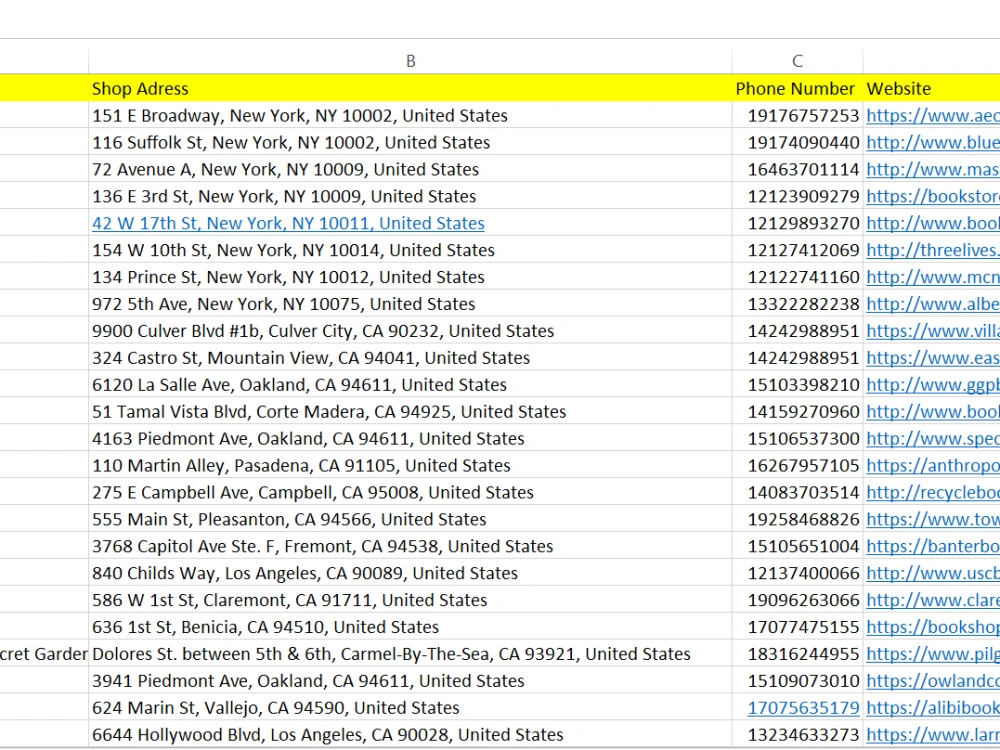Open website link in 6644 Hollywood Blvd row
This screenshot has height=750, width=1000.
pyautogui.click(x=932, y=735)
